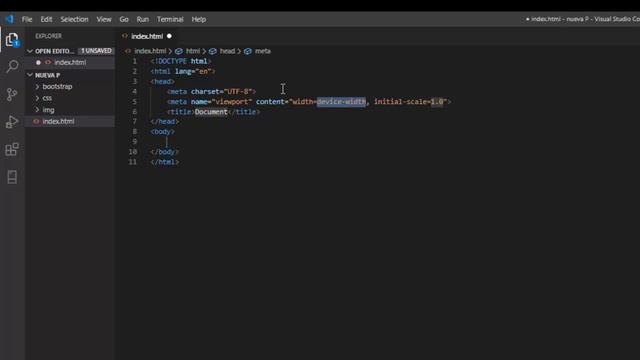The image size is (640, 360).
Task: Click the DOCTYPE html declaration
Action: [181, 61]
